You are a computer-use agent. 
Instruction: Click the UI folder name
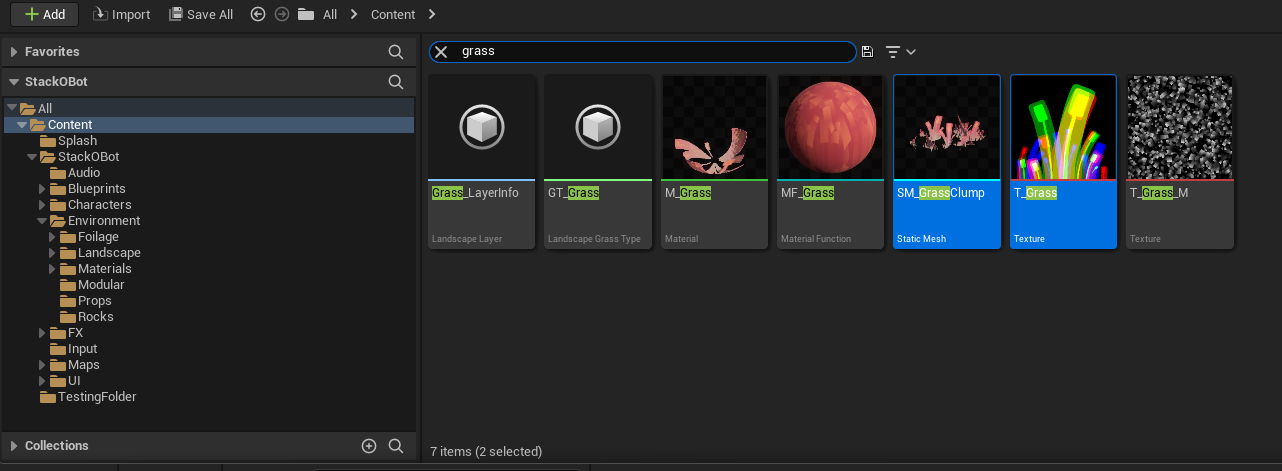tap(74, 381)
